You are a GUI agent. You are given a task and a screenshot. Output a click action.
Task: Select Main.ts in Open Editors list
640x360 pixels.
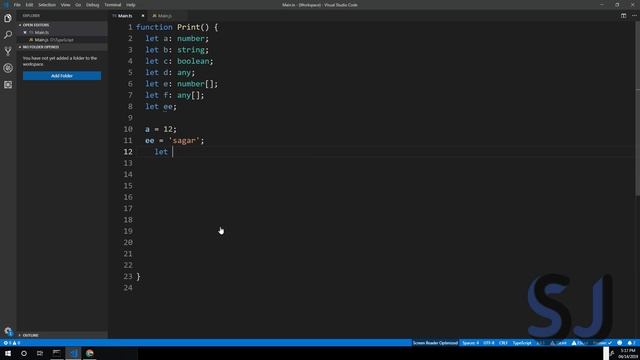click(x=62, y=32)
